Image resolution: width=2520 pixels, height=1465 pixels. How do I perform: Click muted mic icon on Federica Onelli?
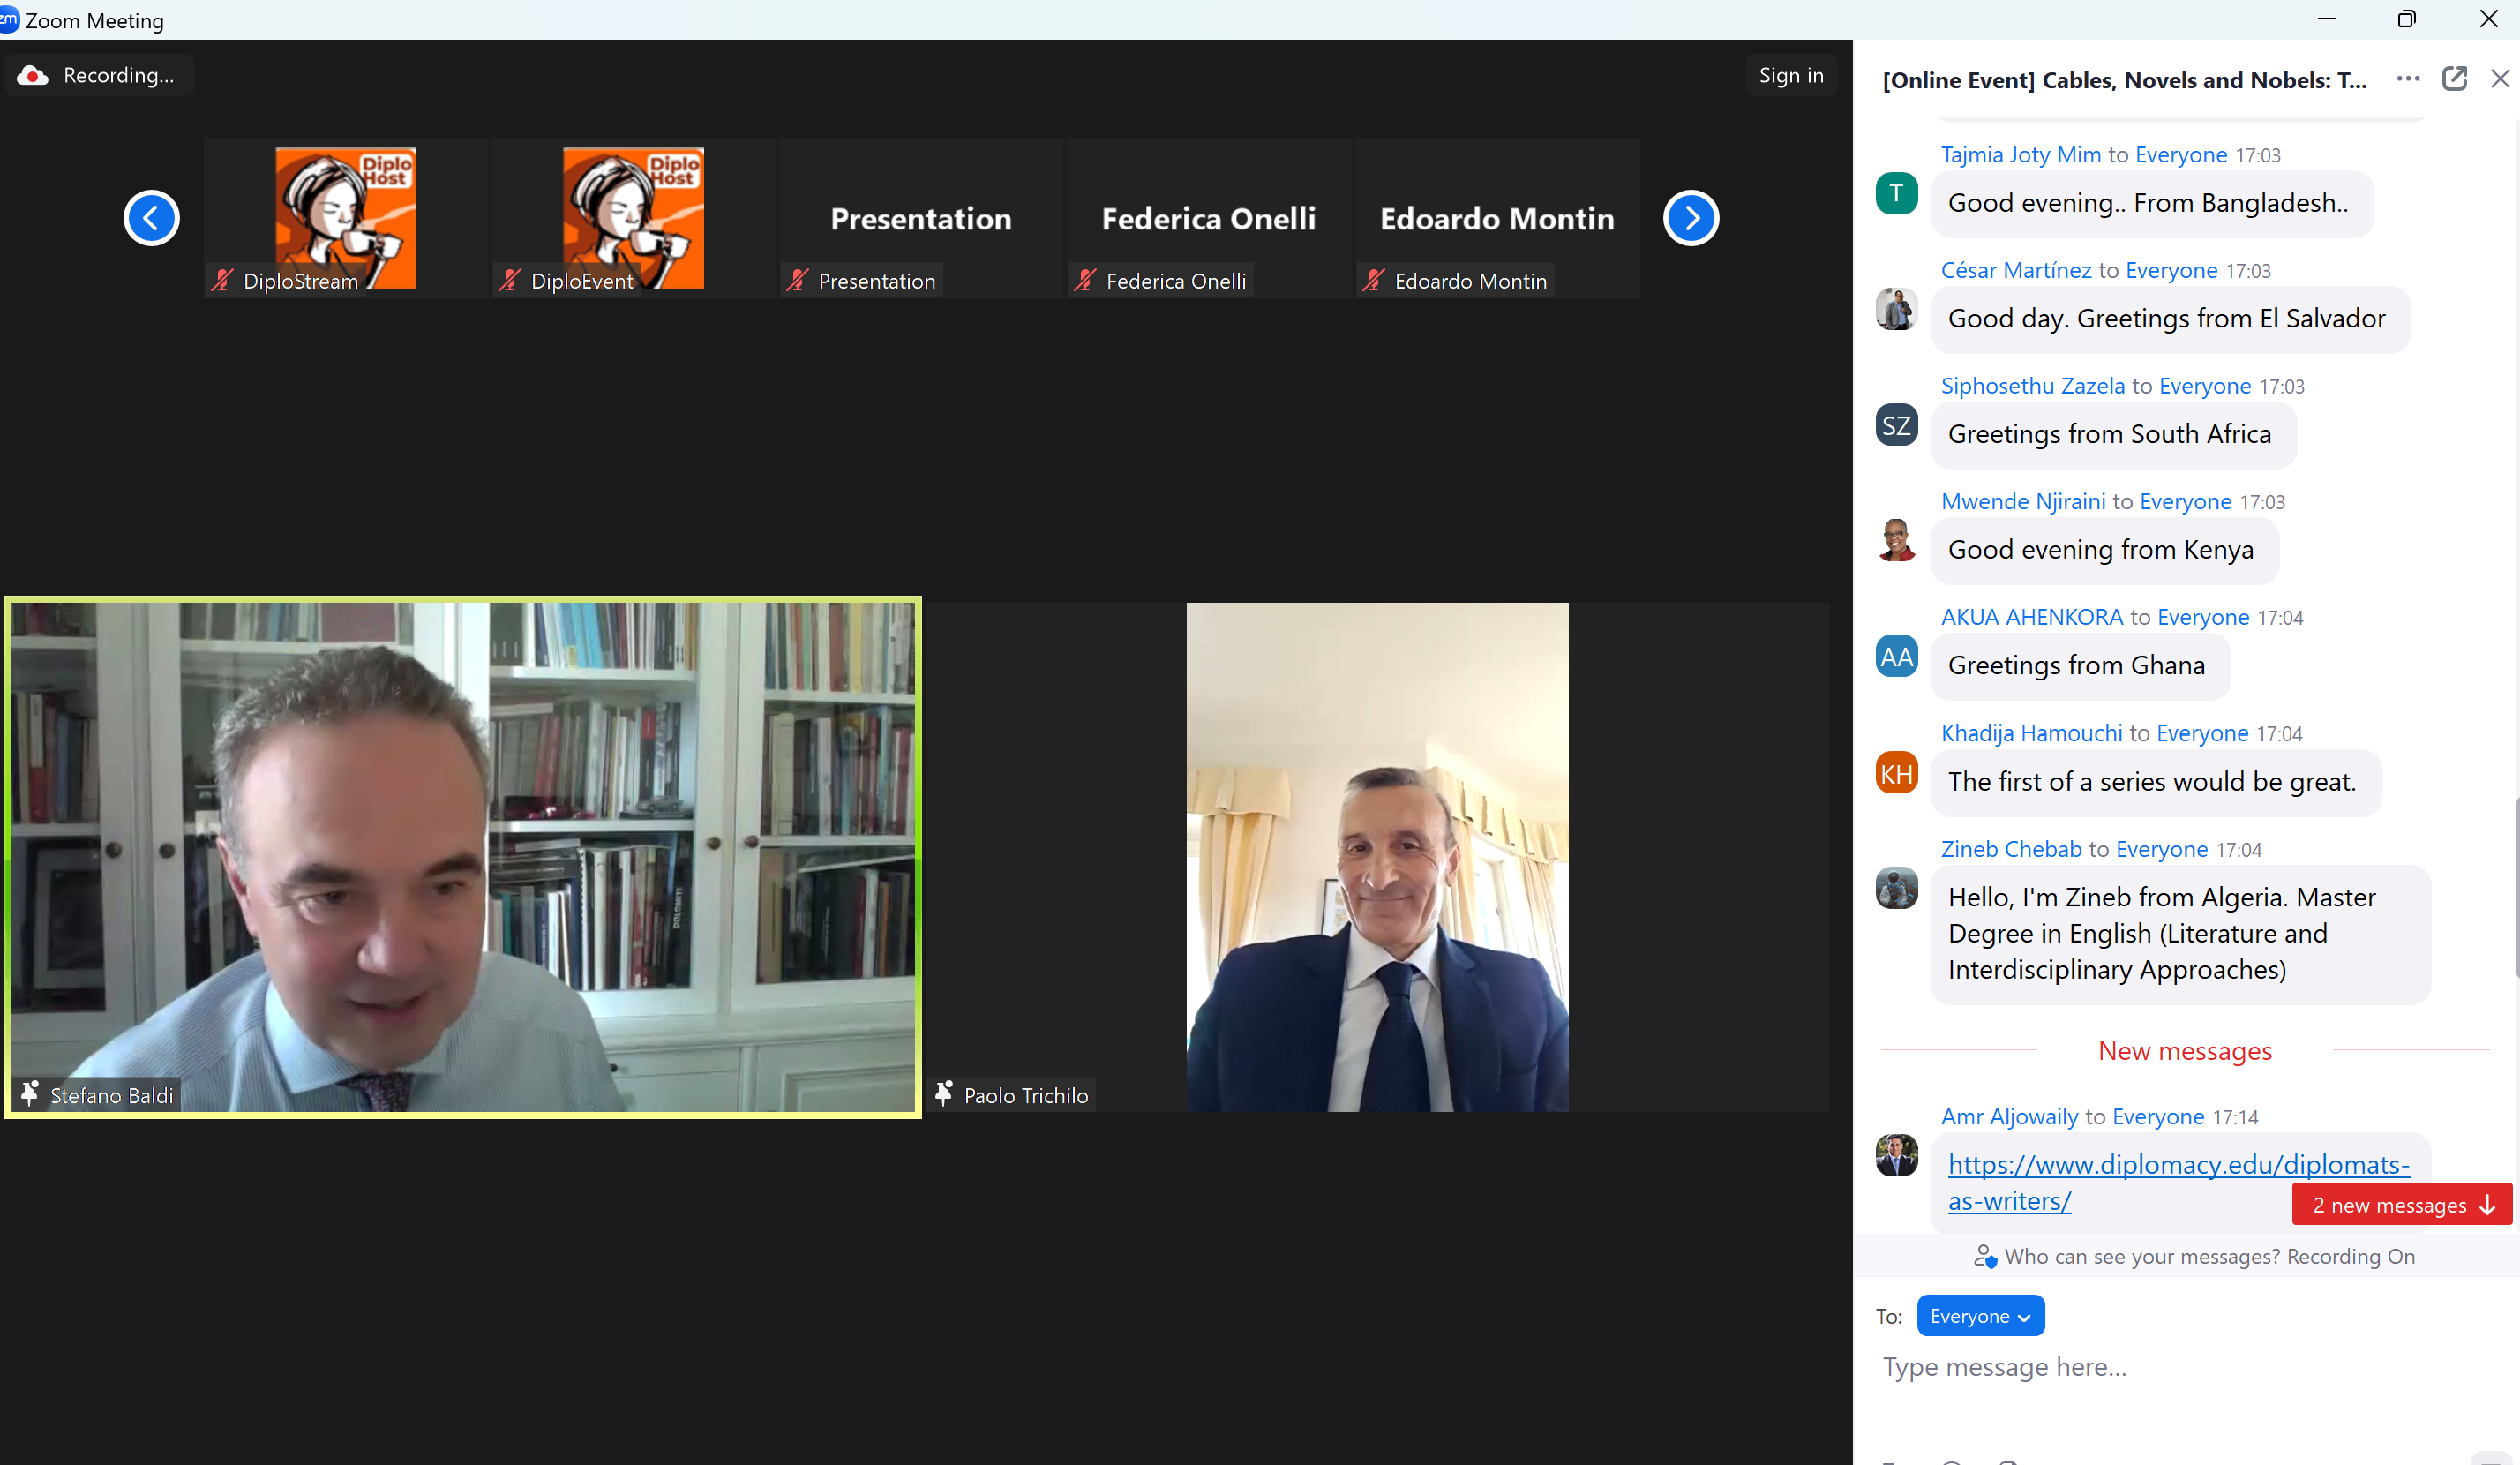click(x=1085, y=281)
